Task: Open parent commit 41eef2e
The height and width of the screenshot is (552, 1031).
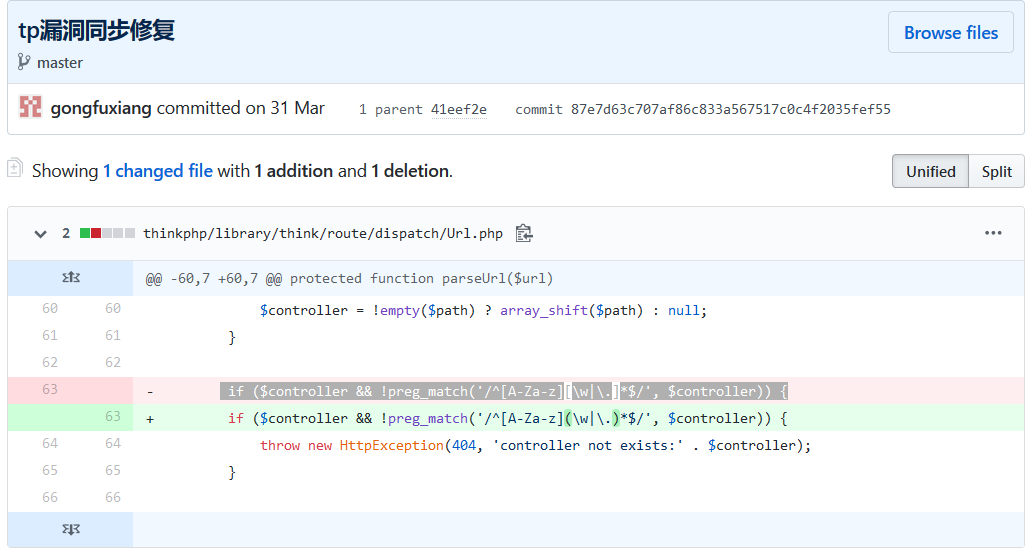Action: click(x=458, y=109)
